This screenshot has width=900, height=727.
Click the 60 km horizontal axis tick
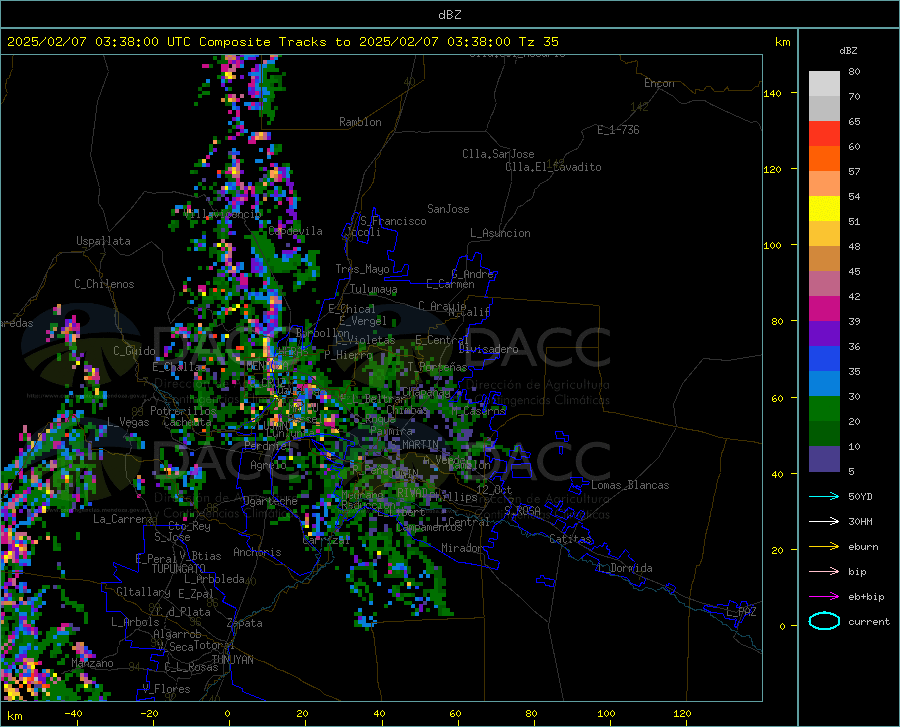tap(455, 713)
